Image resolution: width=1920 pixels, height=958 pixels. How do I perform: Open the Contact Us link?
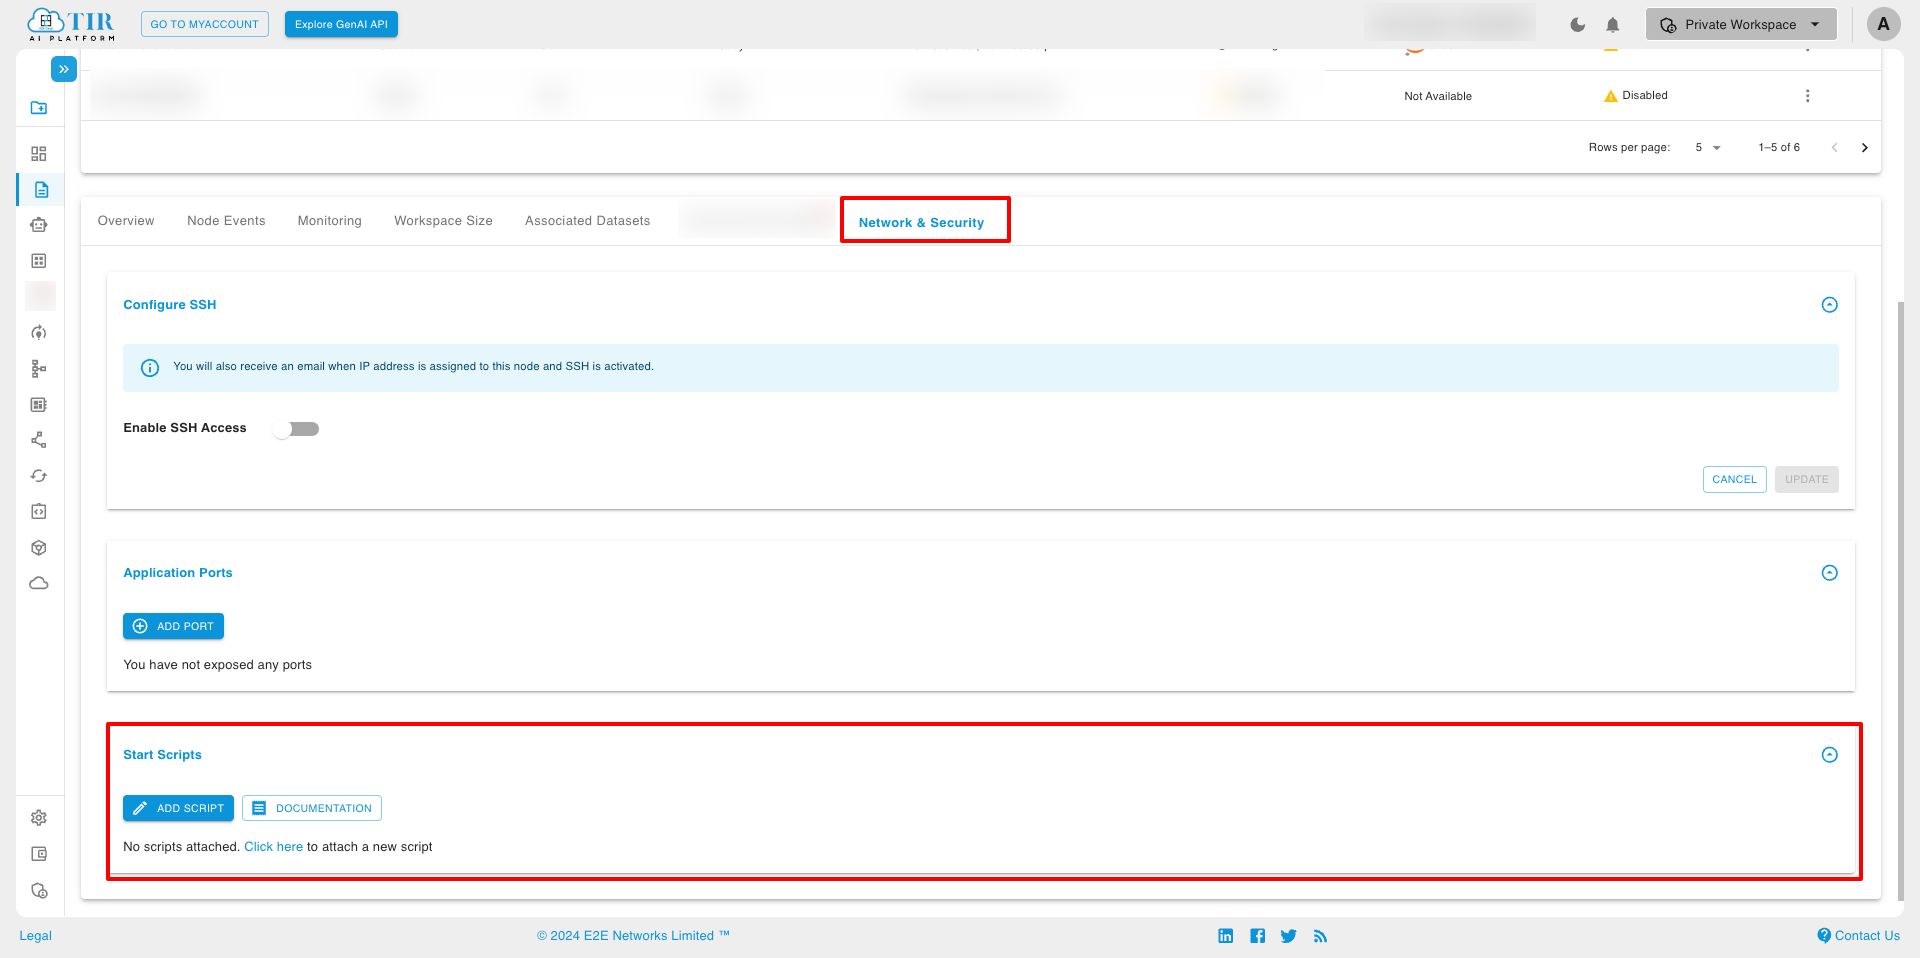pos(1858,936)
